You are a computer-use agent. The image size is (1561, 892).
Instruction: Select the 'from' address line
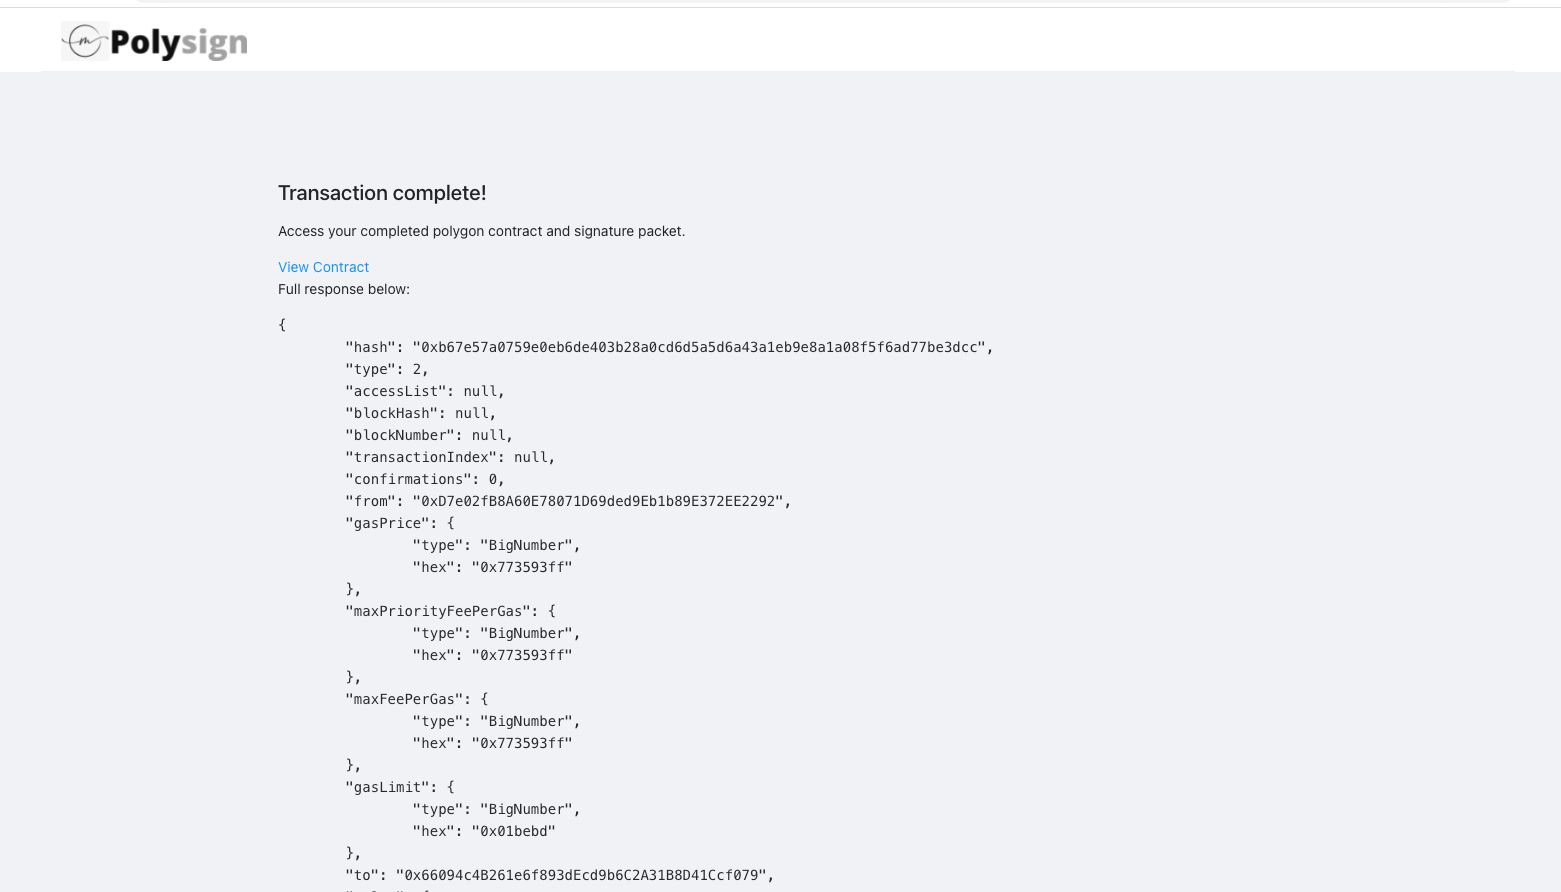click(x=568, y=501)
